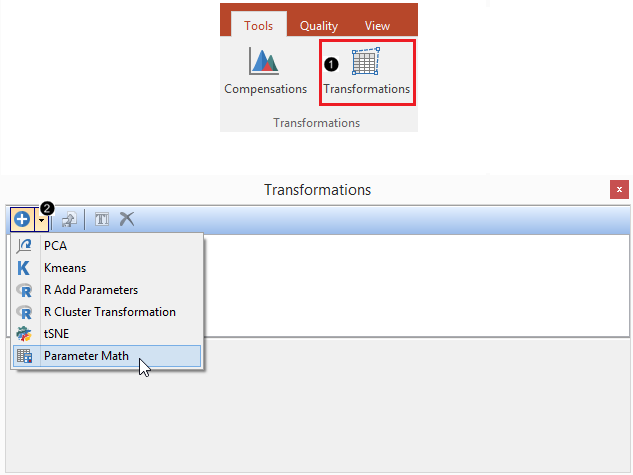Click the tSNE colorful icon
Image resolution: width=633 pixels, height=475 pixels.
click(24, 334)
